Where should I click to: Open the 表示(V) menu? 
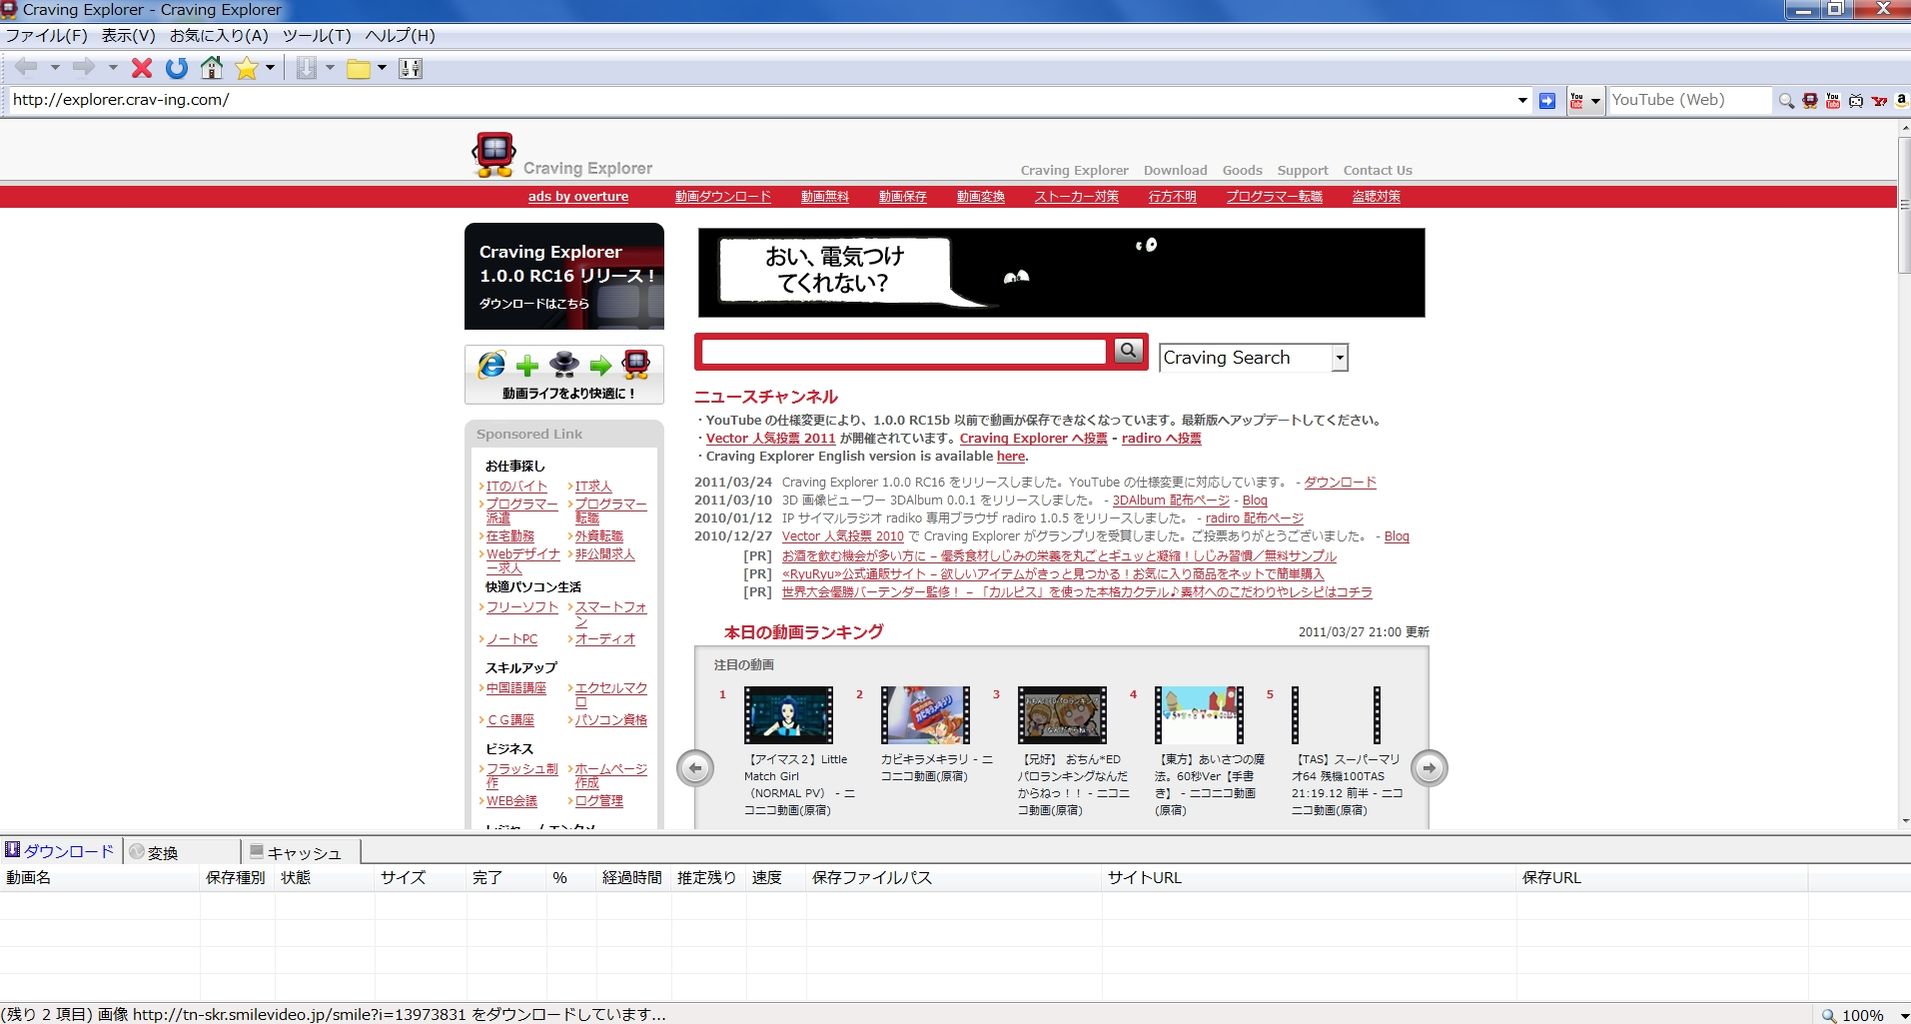point(128,35)
